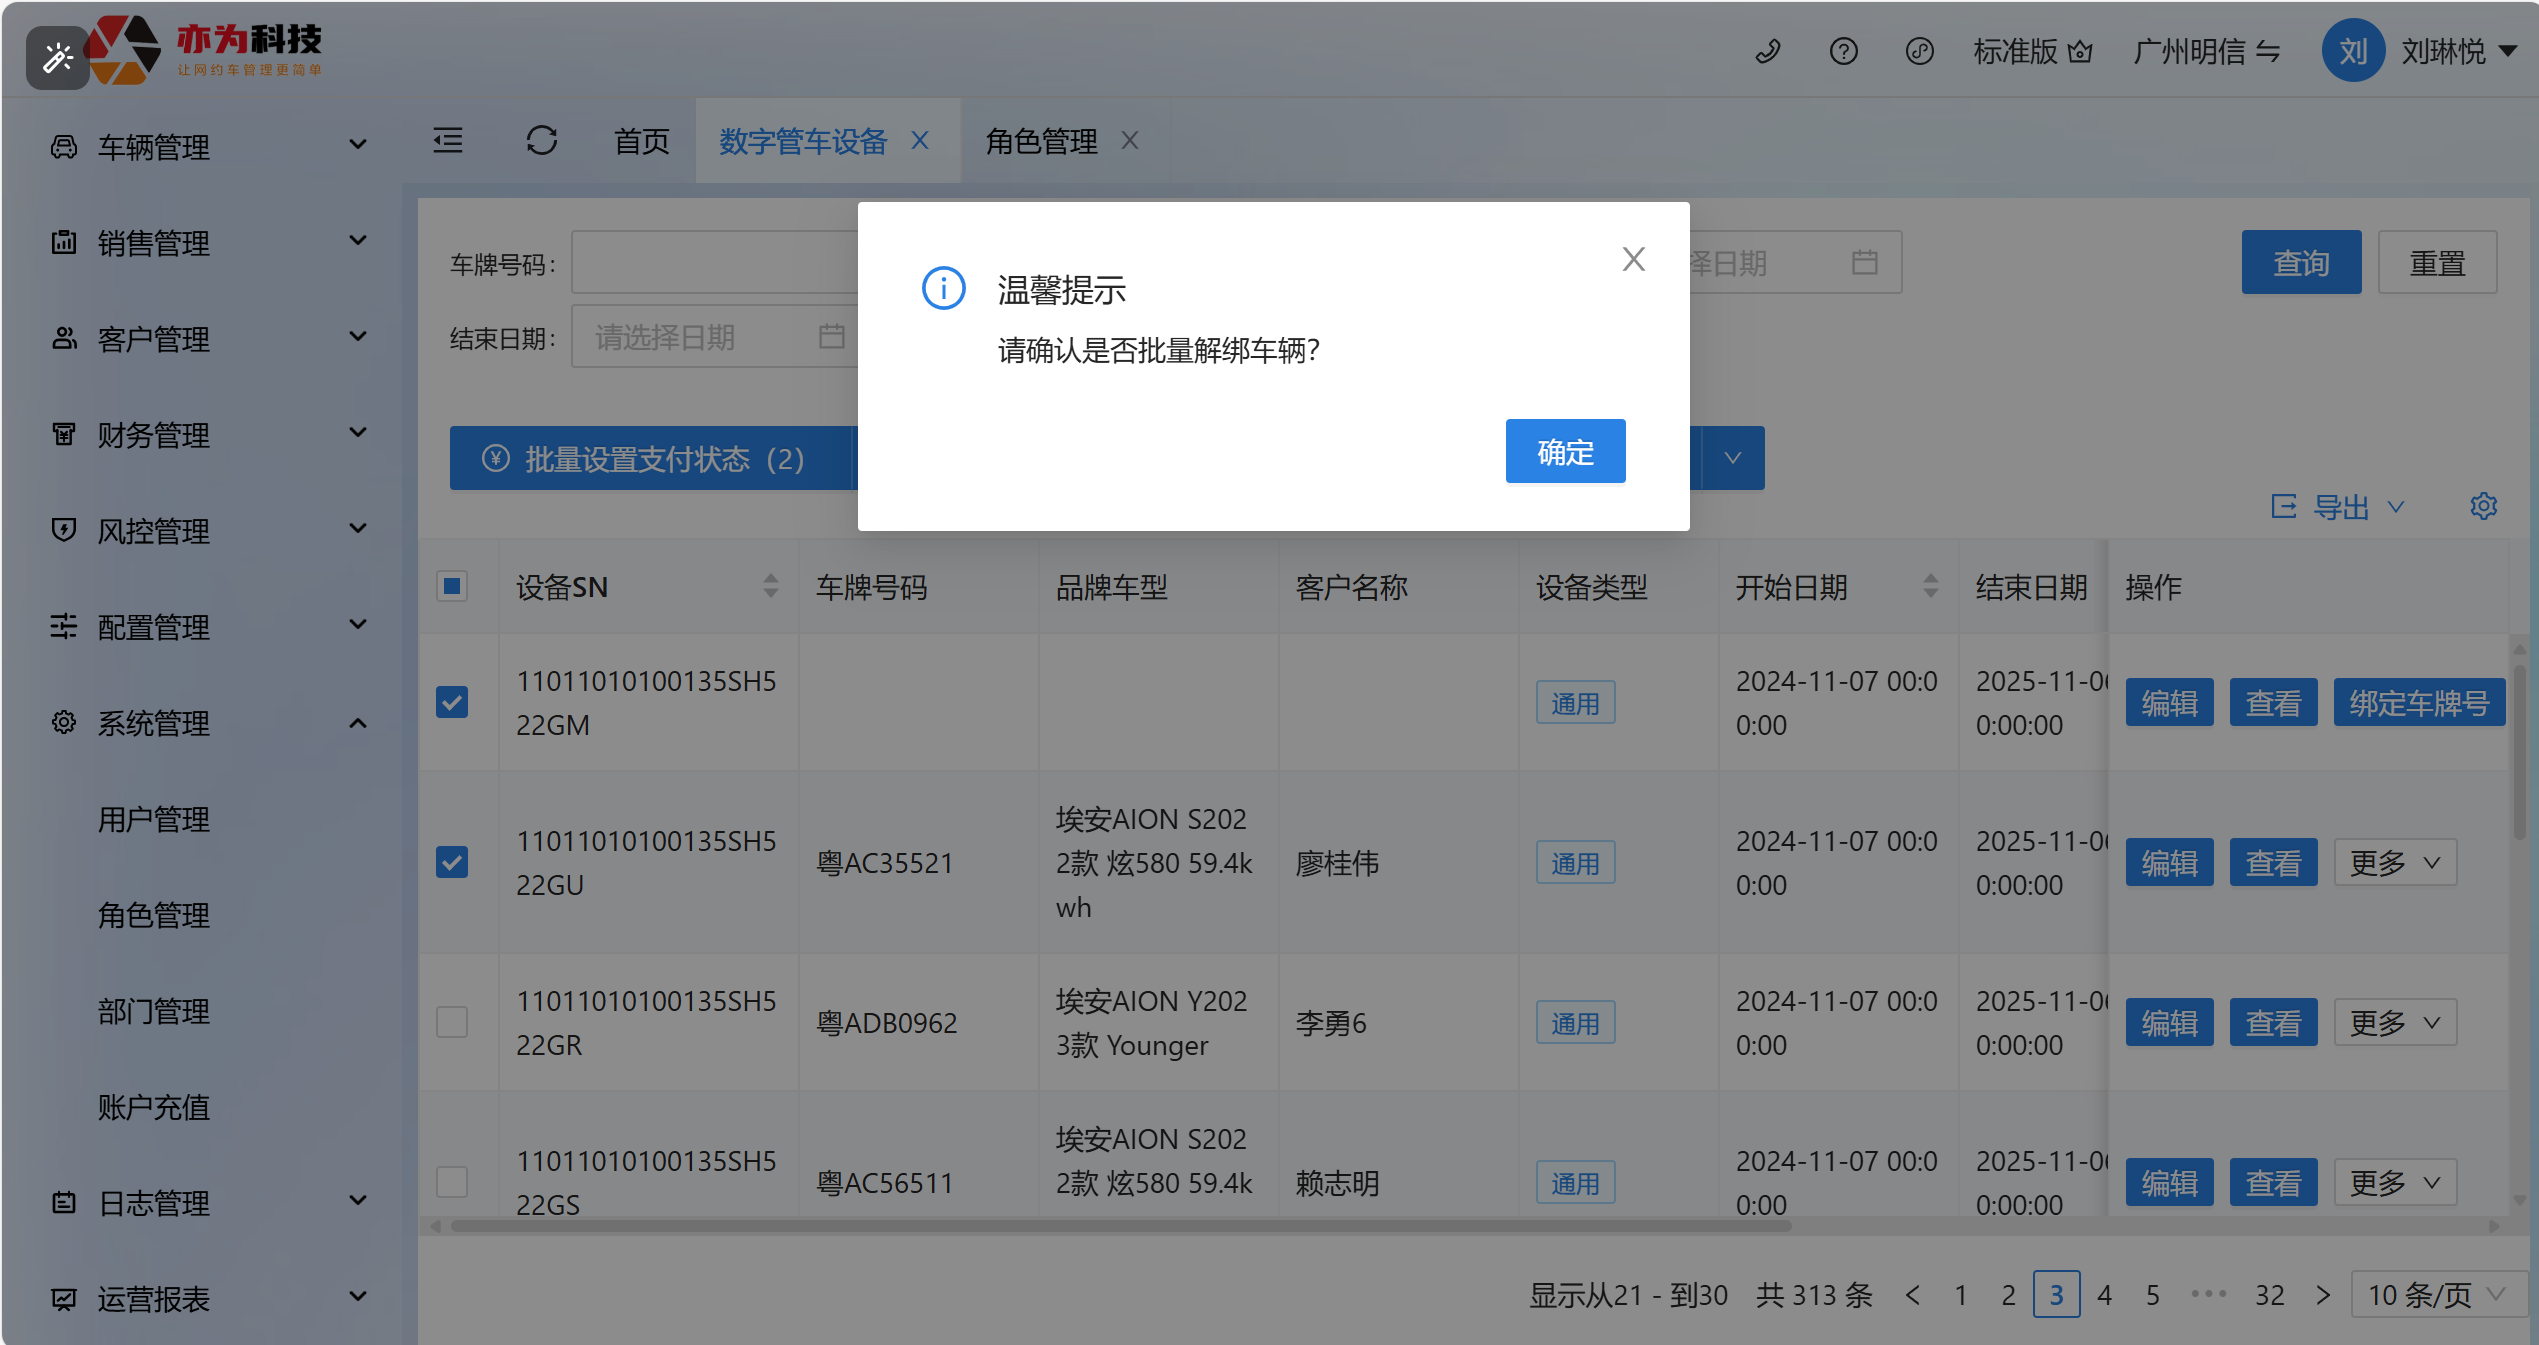Go to page 4 in pagination
This screenshot has width=2539, height=1345.
coord(2104,1295)
